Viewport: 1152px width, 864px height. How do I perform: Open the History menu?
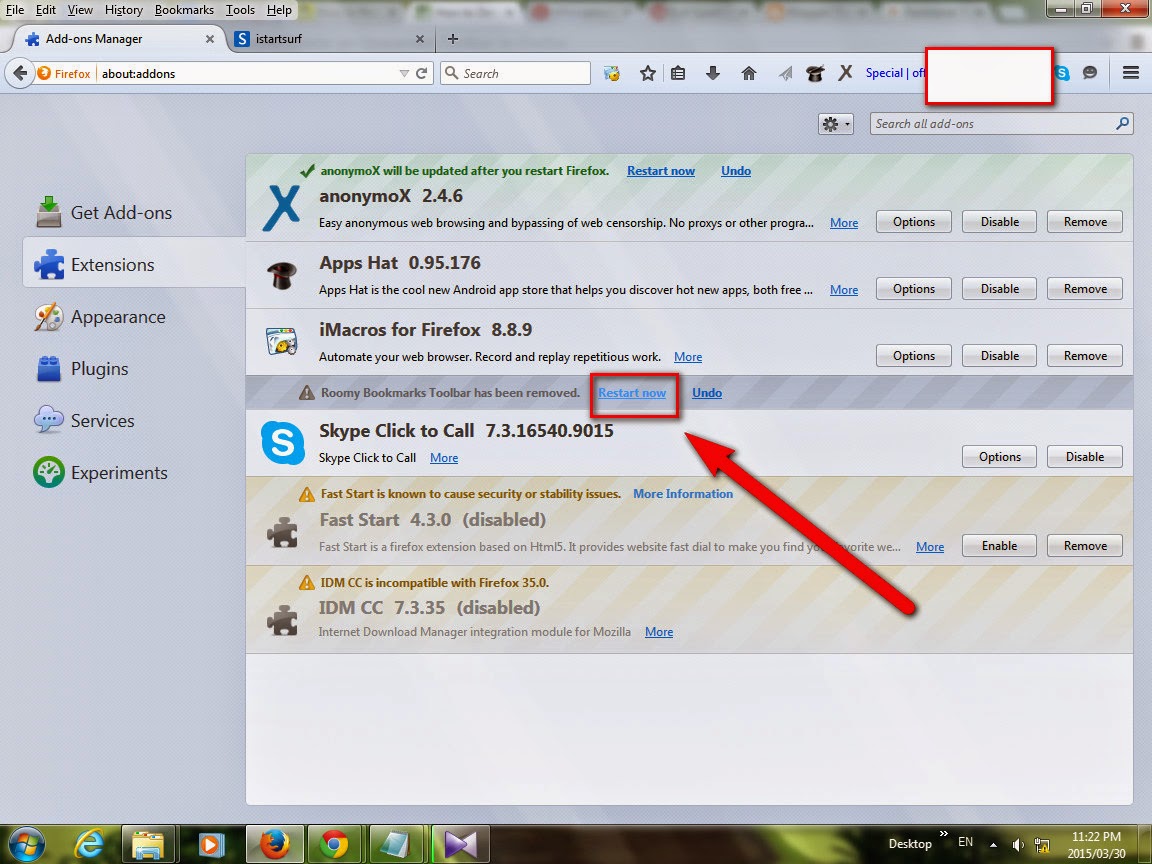click(x=123, y=10)
